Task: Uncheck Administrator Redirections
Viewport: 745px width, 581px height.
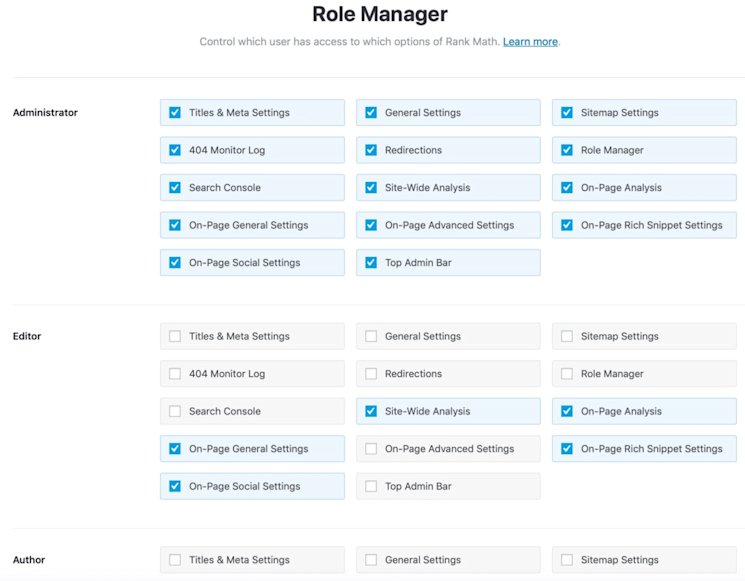Action: (x=371, y=150)
